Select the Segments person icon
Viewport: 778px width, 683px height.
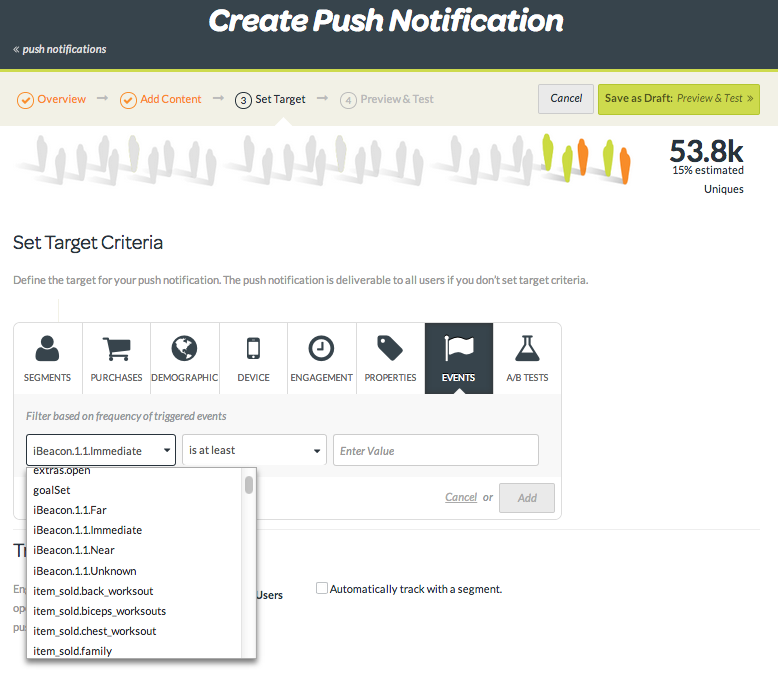pyautogui.click(x=47, y=348)
